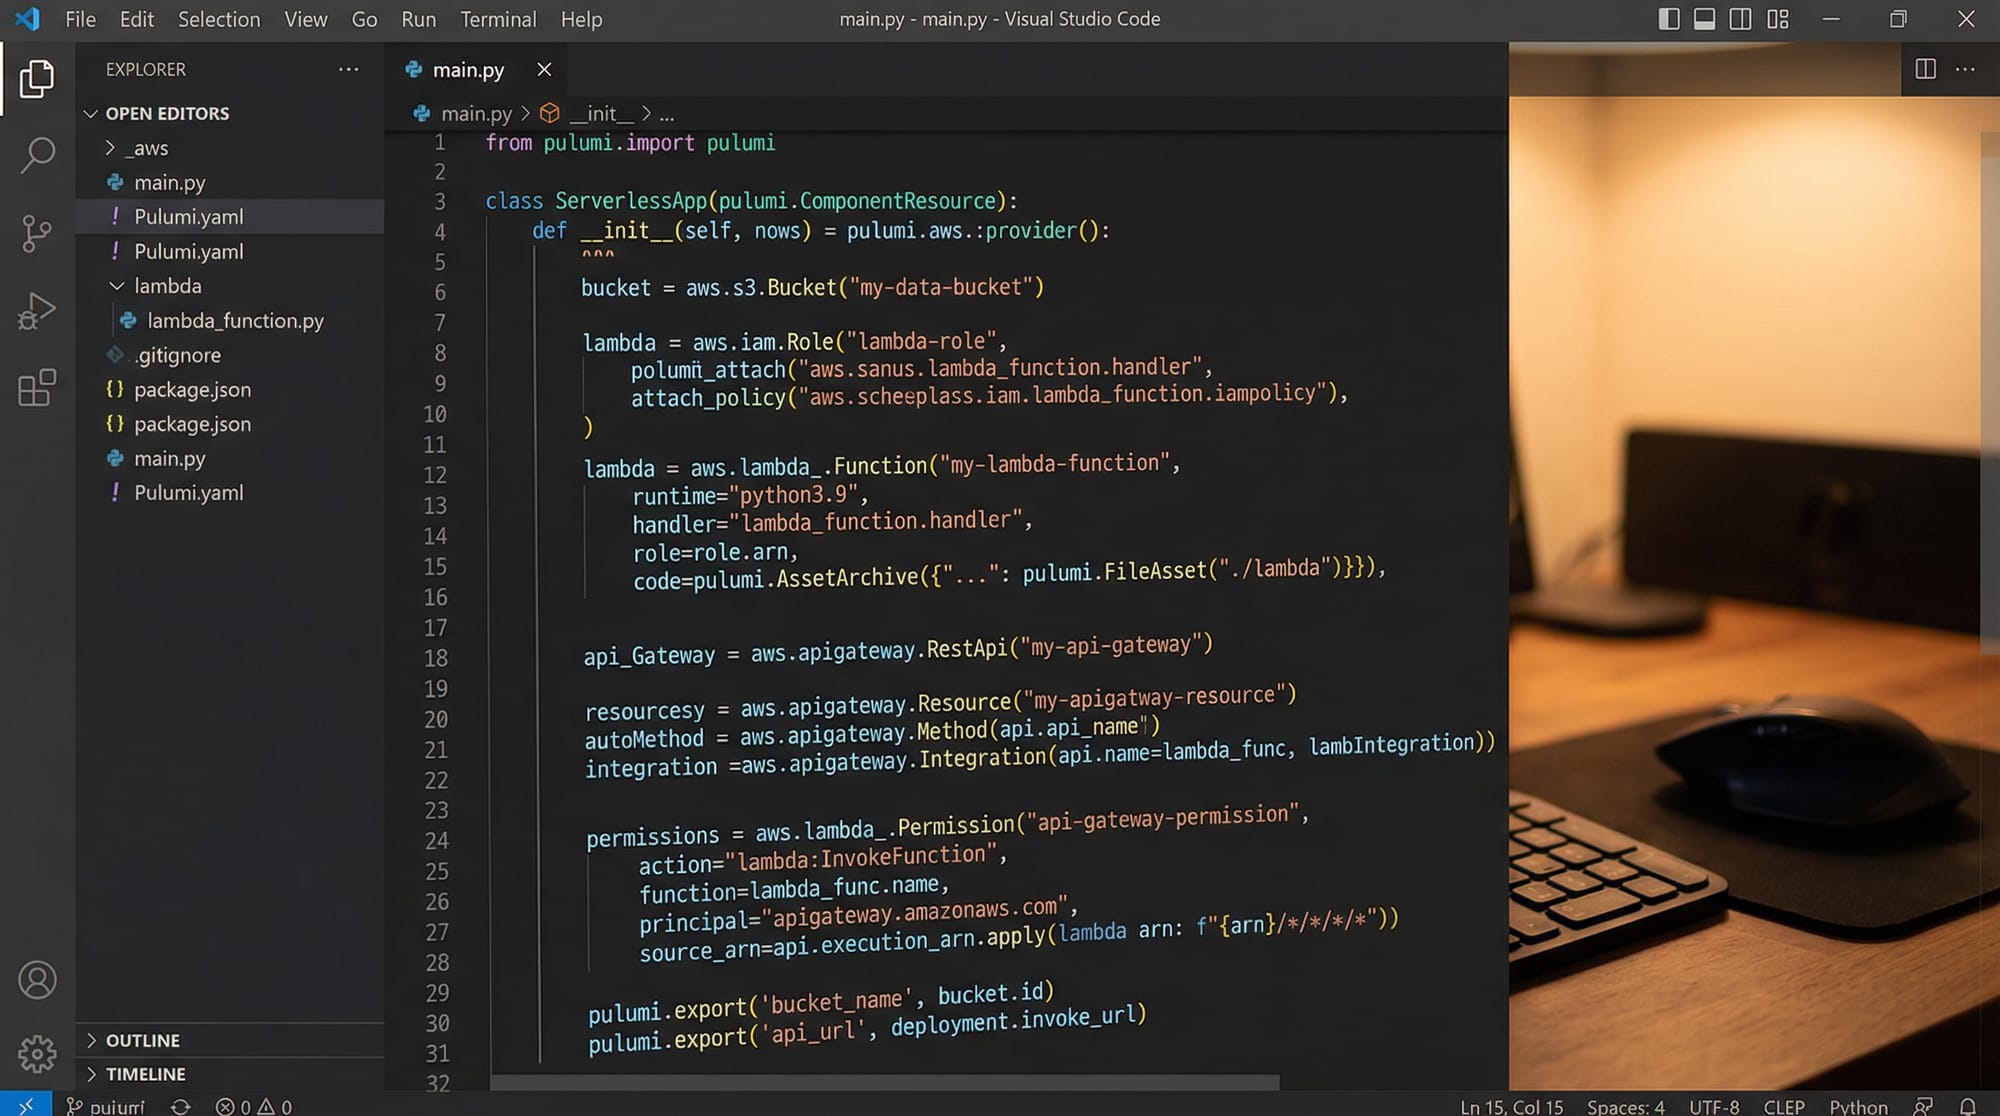Viewport: 2000px width, 1116px height.
Task: Open Settings via the gear icon
Action: pyautogui.click(x=37, y=1053)
